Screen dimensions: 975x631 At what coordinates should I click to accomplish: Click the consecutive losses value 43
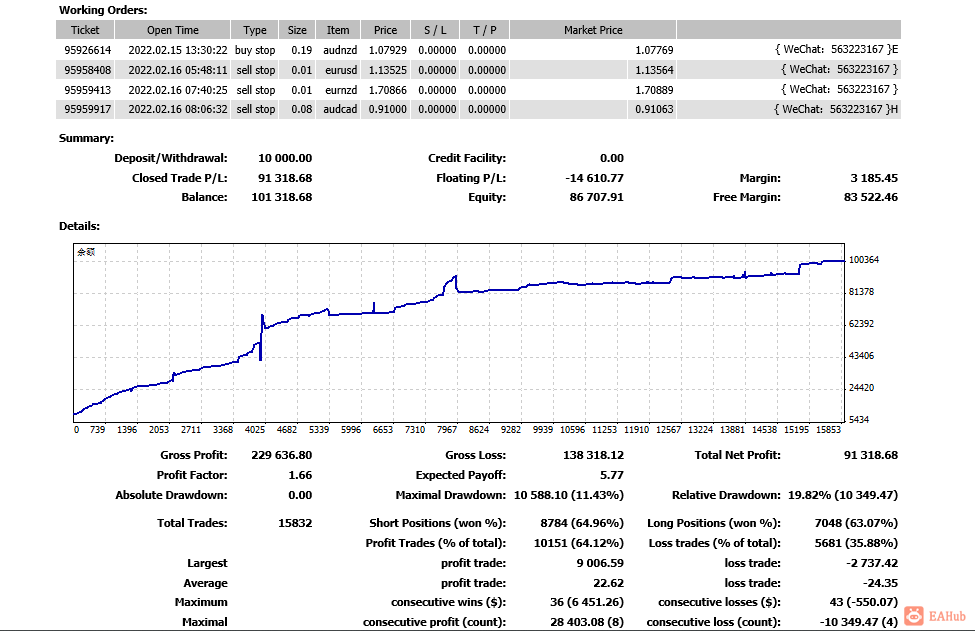(864, 602)
